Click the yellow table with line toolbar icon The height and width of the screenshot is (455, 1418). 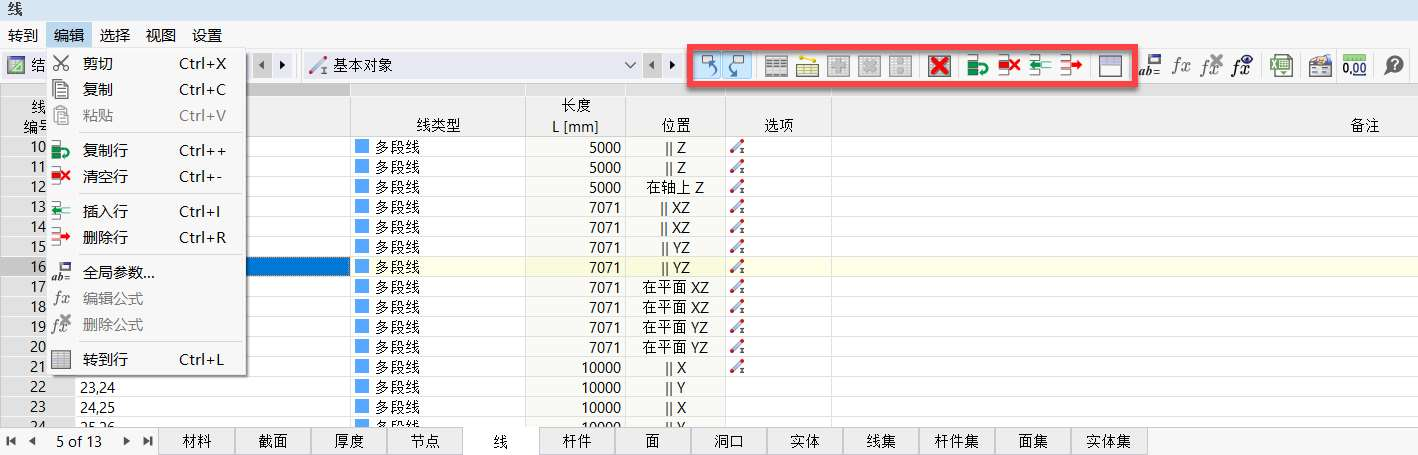pyautogui.click(x=808, y=66)
